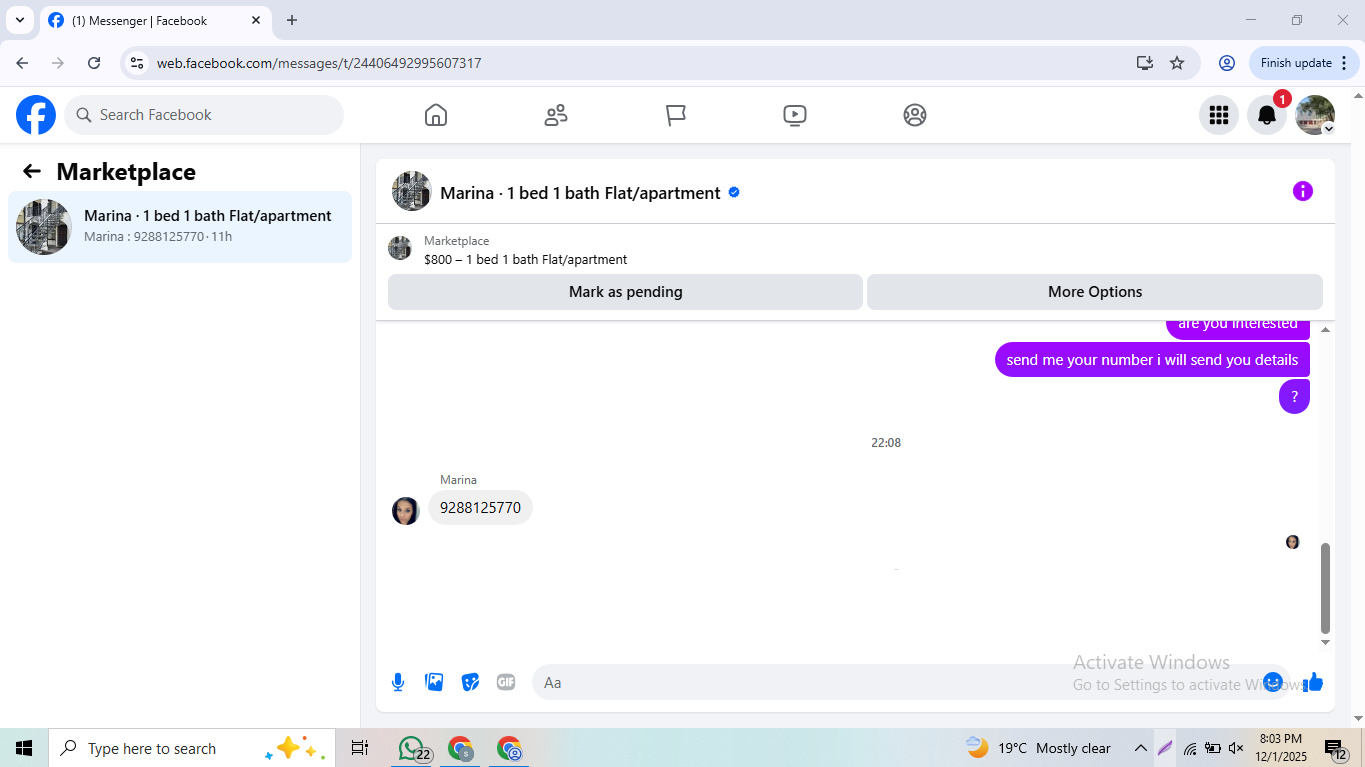This screenshot has height=767, width=1365.
Task: Open the Video play icon tab
Action: point(795,115)
